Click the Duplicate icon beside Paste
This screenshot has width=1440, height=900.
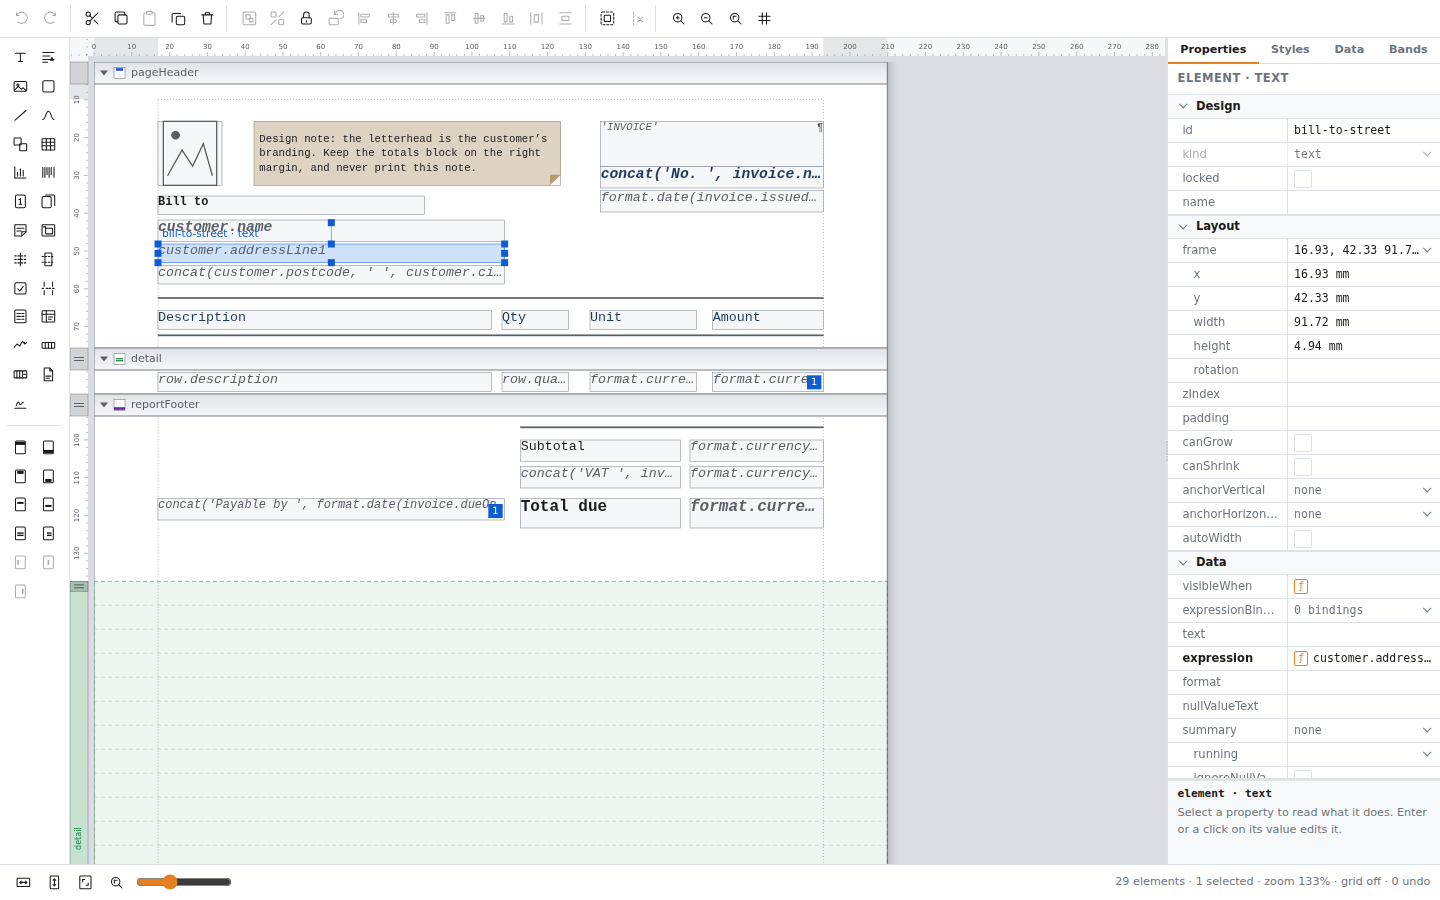[x=178, y=18]
